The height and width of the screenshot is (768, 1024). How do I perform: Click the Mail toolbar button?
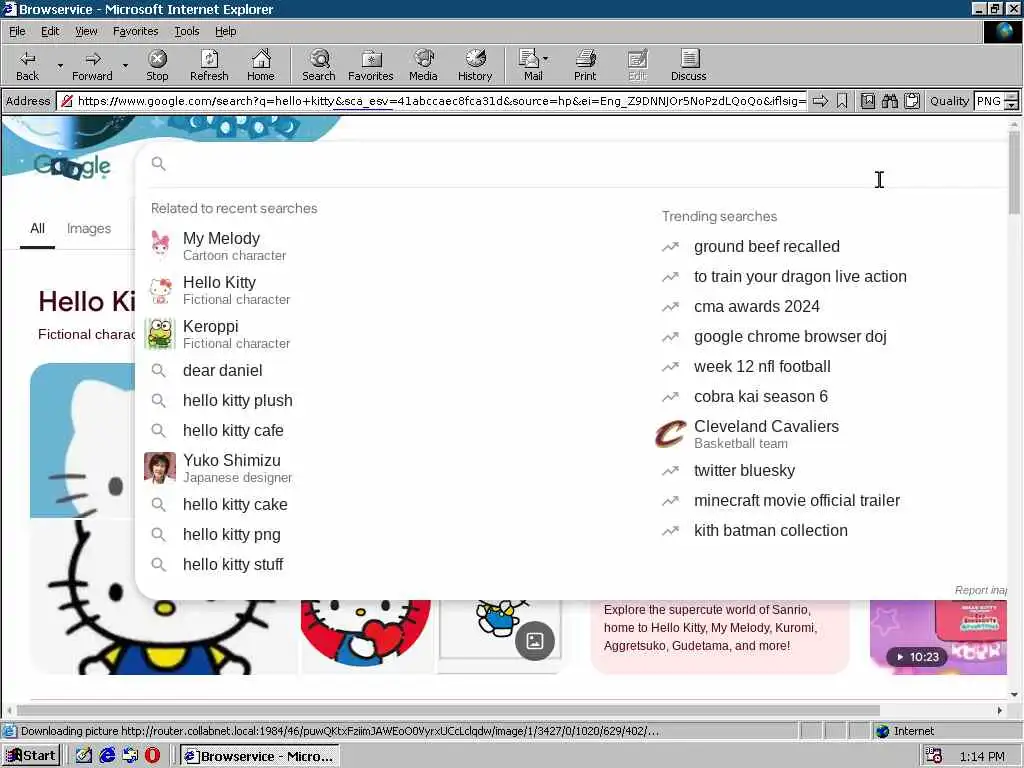pos(533,65)
